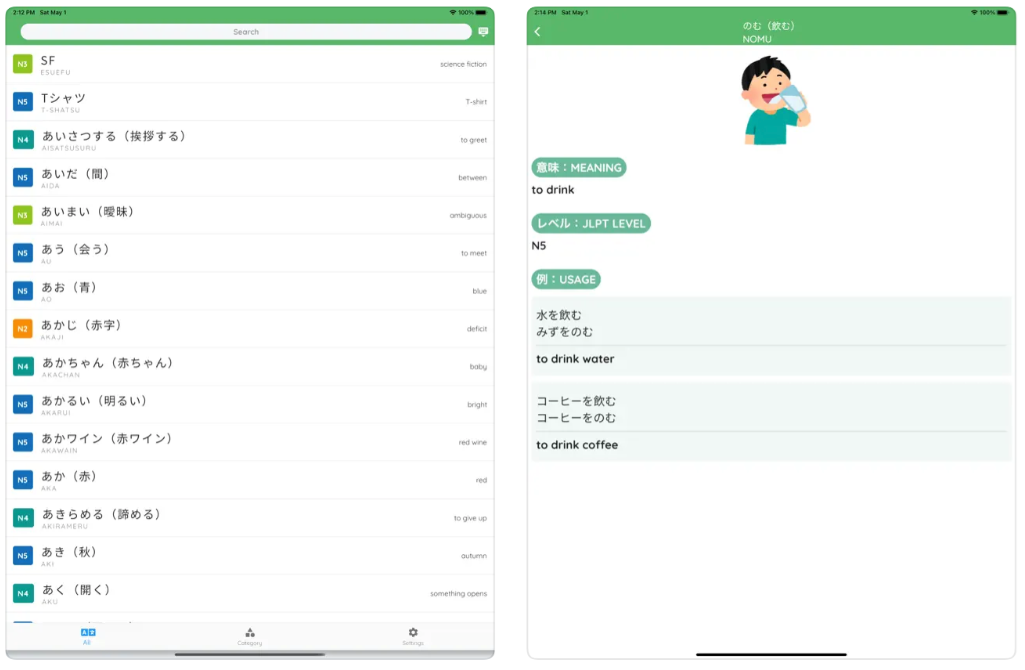Click the N3 badge next to SF
This screenshot has height=670, width=1025.
[x=22, y=64]
